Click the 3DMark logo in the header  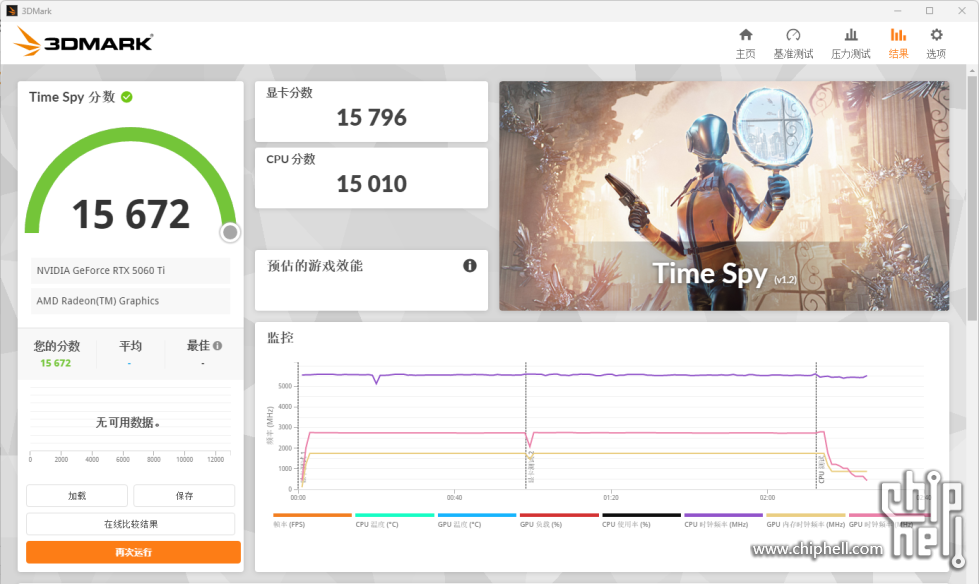pyautogui.click(x=84, y=42)
